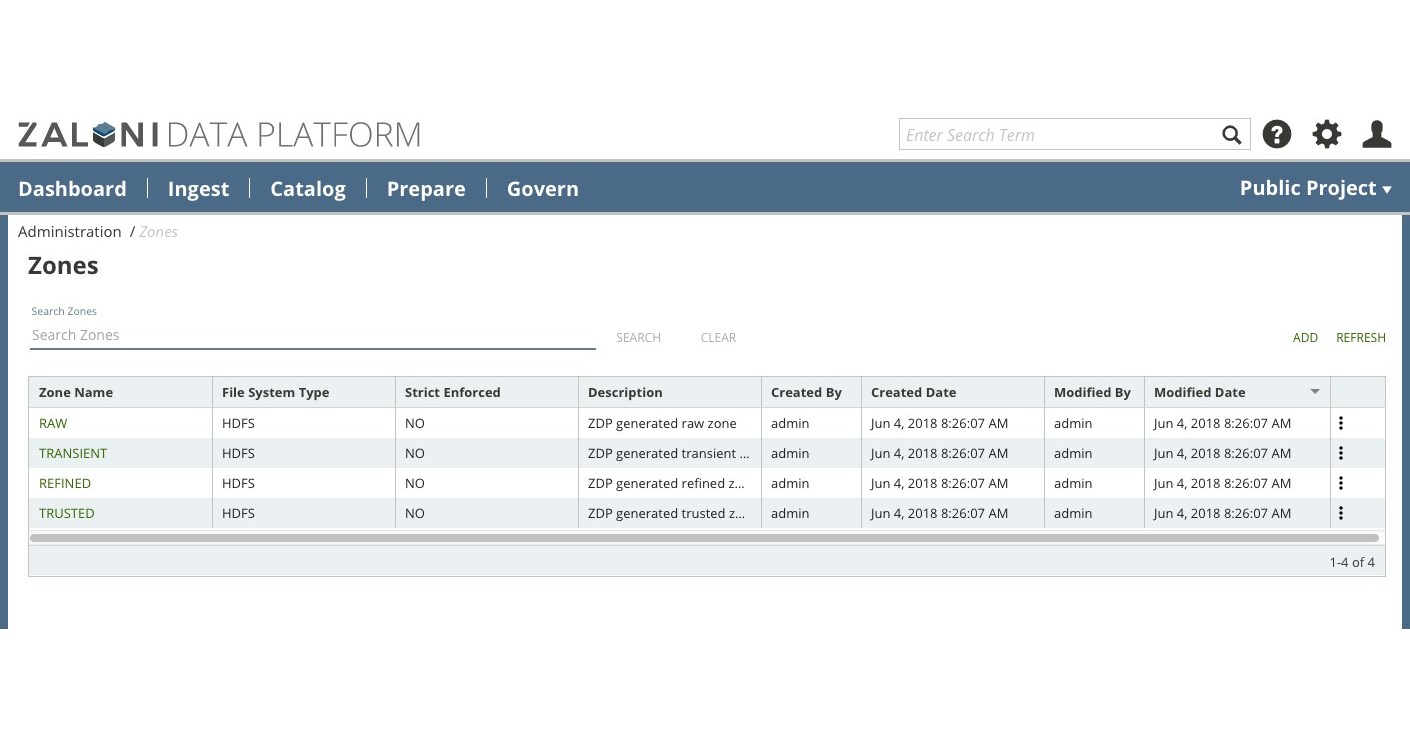This screenshot has height=738, width=1410.
Task: Open the kebab menu for the RAW zone
Action: coord(1341,423)
